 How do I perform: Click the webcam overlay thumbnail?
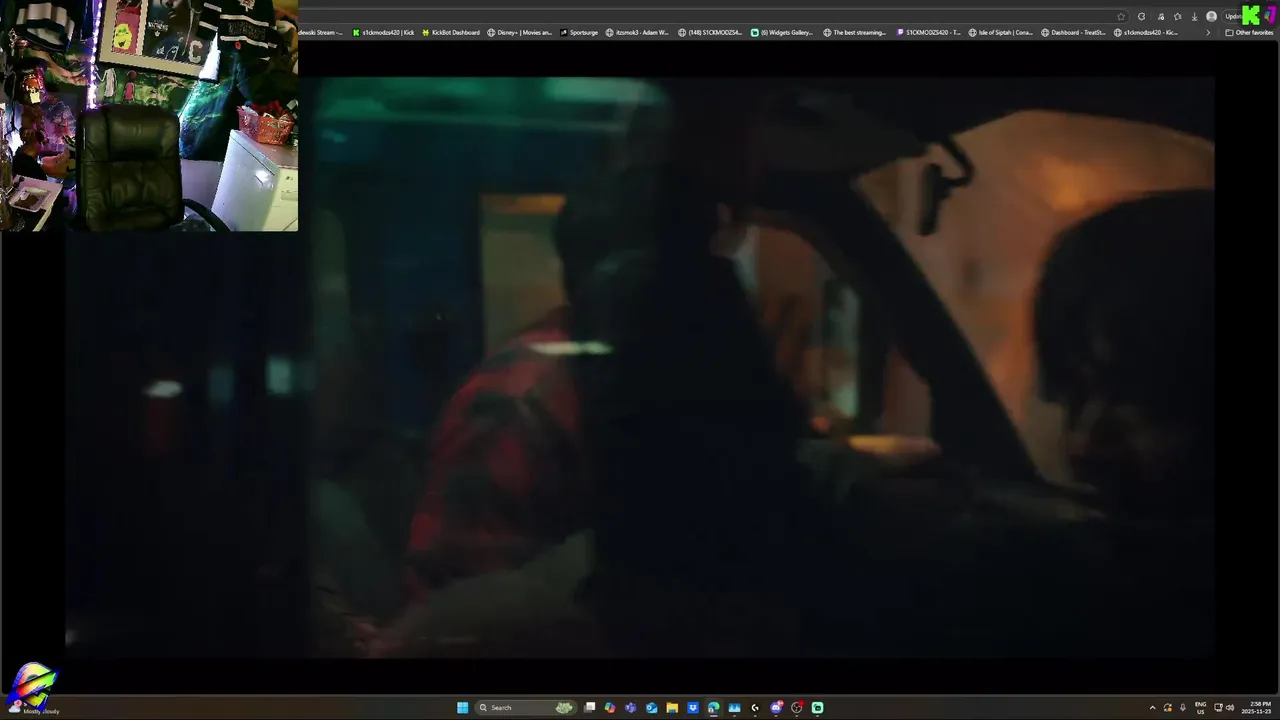tap(149, 115)
